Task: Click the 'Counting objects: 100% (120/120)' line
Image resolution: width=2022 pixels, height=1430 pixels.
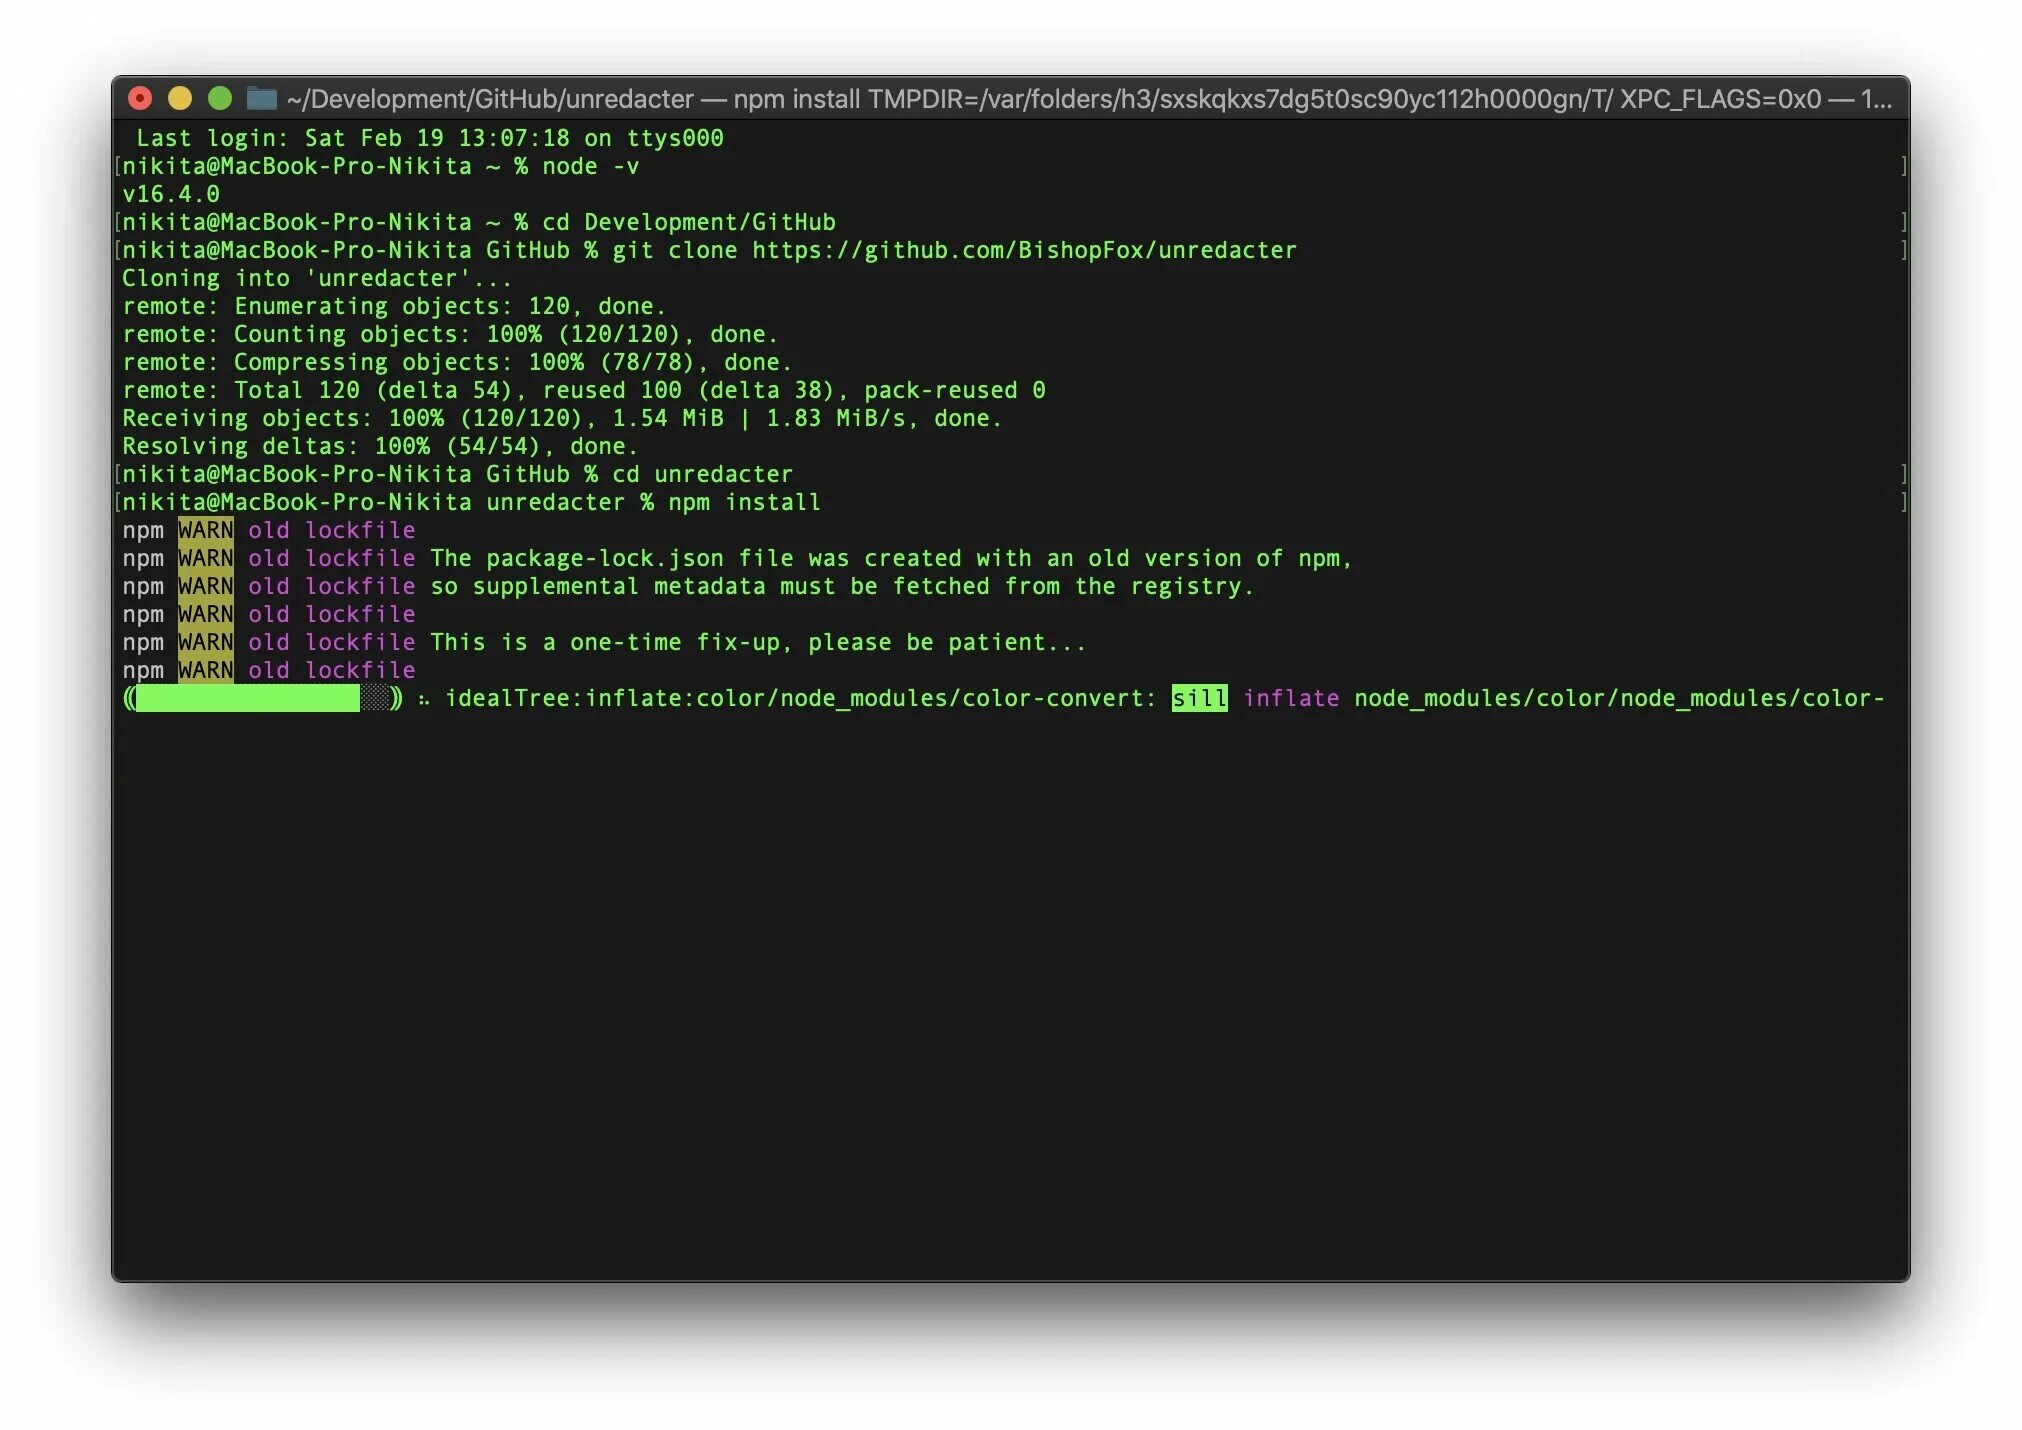Action: [450, 334]
